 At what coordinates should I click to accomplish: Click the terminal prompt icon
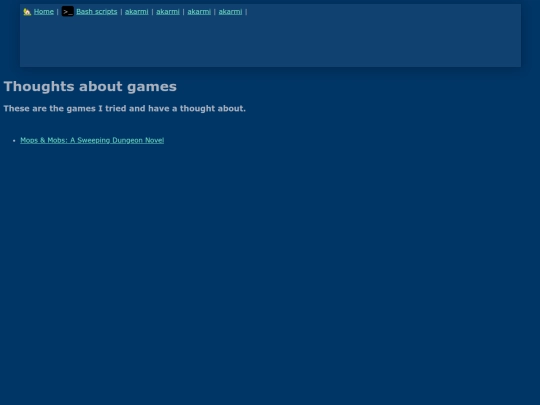[x=68, y=11]
